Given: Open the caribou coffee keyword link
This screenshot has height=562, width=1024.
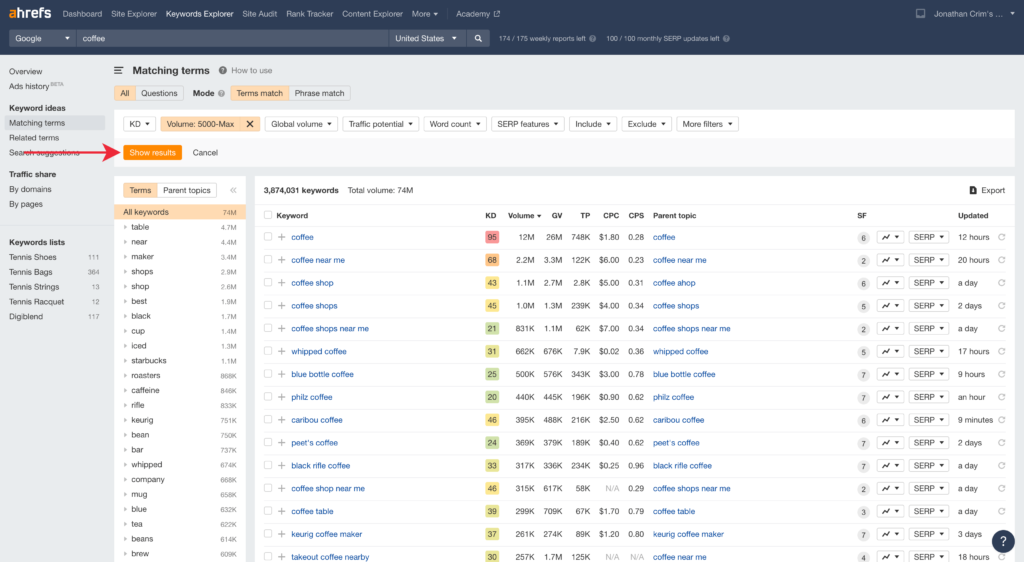Looking at the screenshot, I should 317,420.
